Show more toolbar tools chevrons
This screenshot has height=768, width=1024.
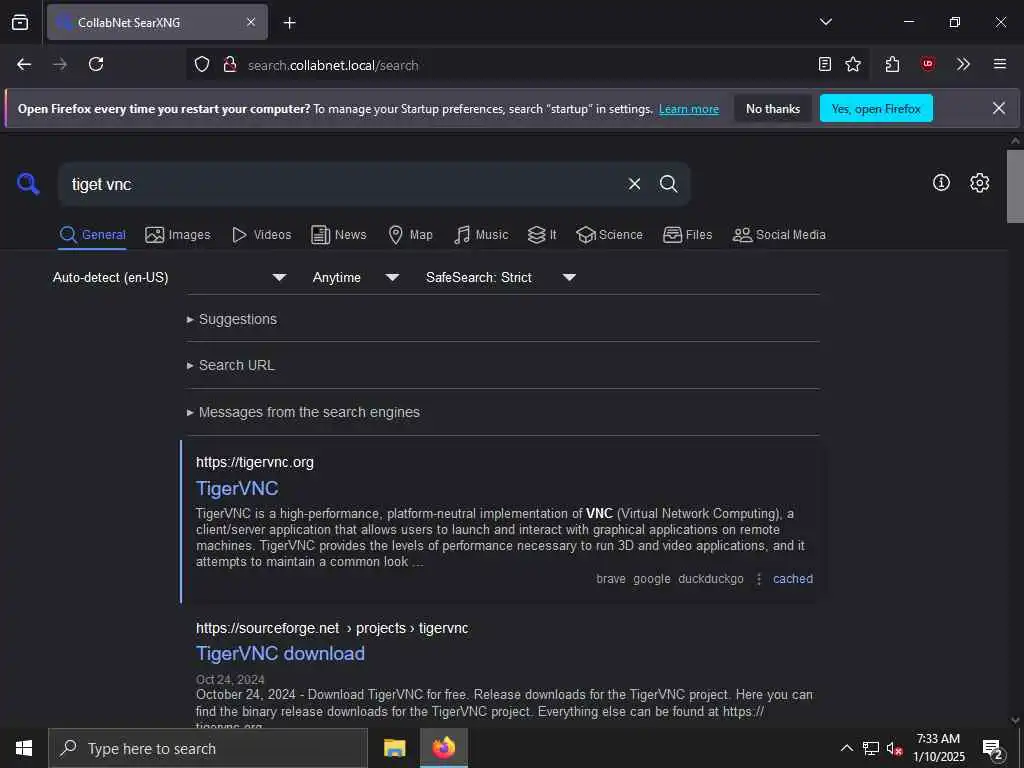click(x=963, y=64)
